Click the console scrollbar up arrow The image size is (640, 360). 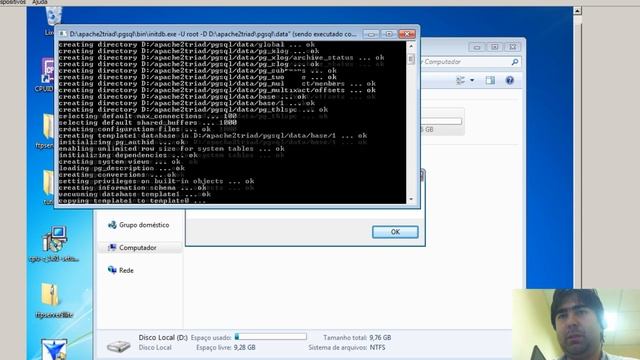pos(411,46)
